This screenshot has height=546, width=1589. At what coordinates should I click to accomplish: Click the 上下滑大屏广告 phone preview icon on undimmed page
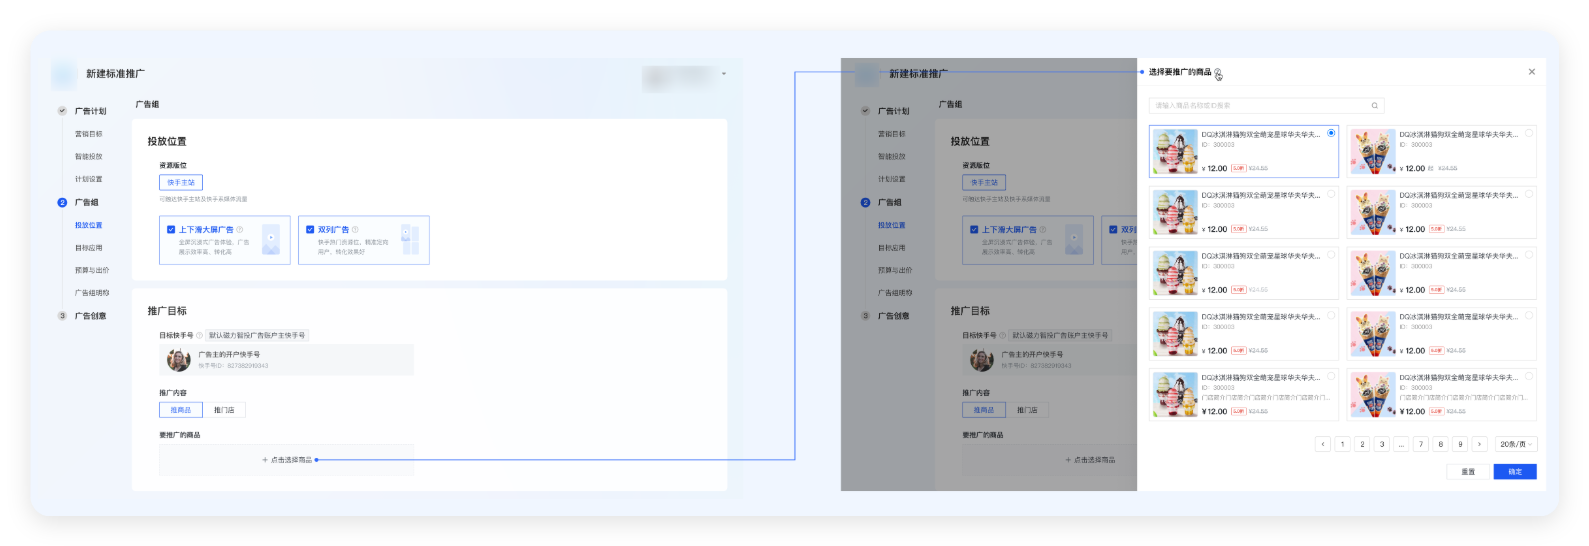click(x=271, y=240)
